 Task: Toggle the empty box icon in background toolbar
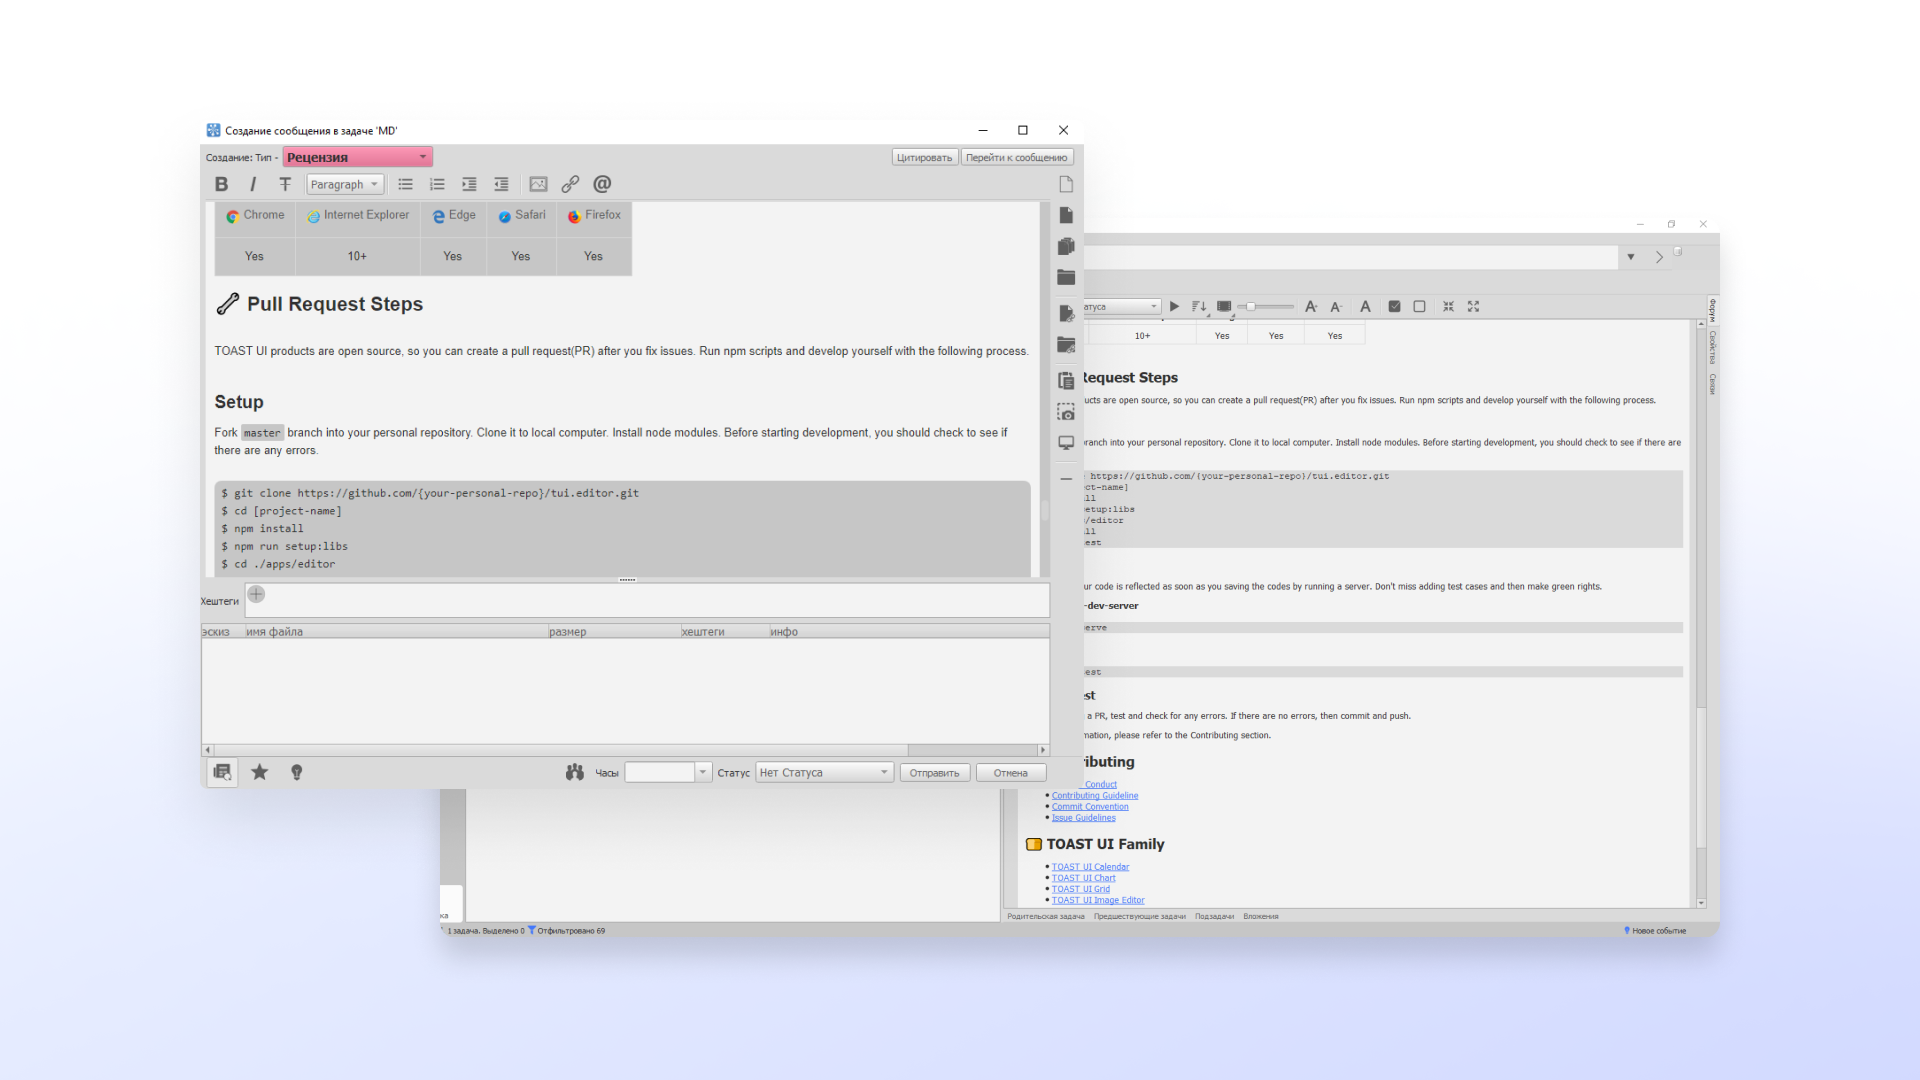click(x=1419, y=306)
